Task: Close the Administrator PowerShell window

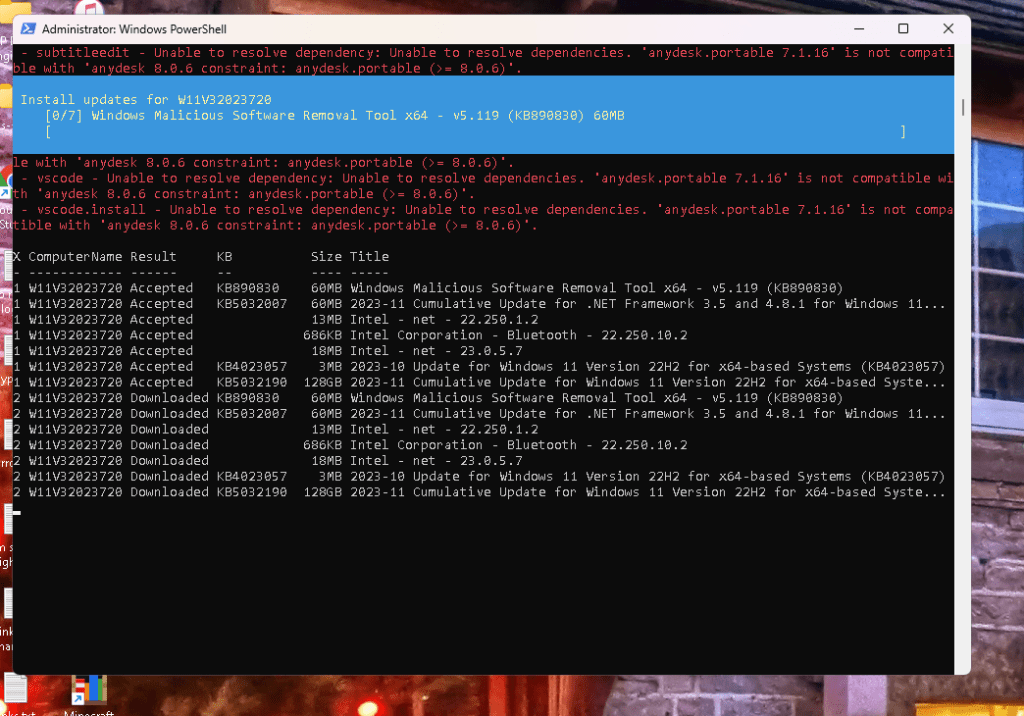Action: pyautogui.click(x=948, y=29)
